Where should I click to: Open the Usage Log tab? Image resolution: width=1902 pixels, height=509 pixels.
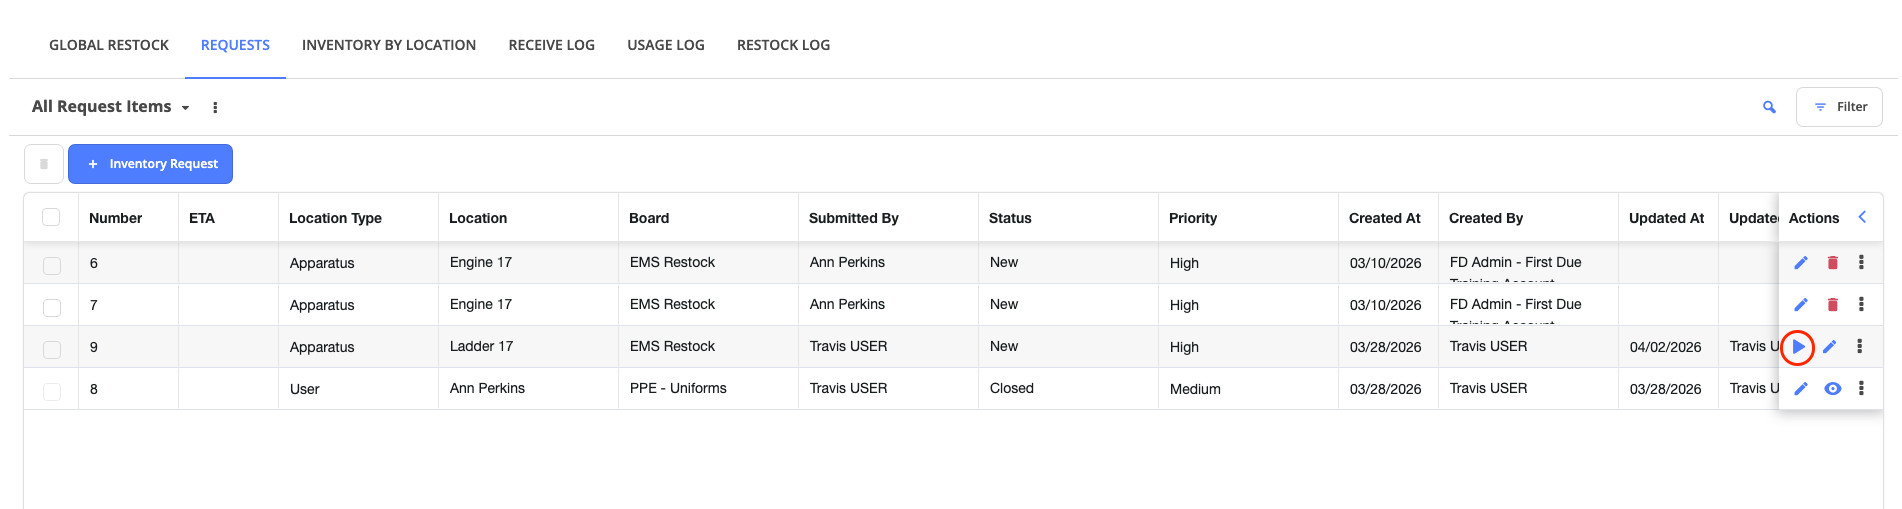point(666,45)
